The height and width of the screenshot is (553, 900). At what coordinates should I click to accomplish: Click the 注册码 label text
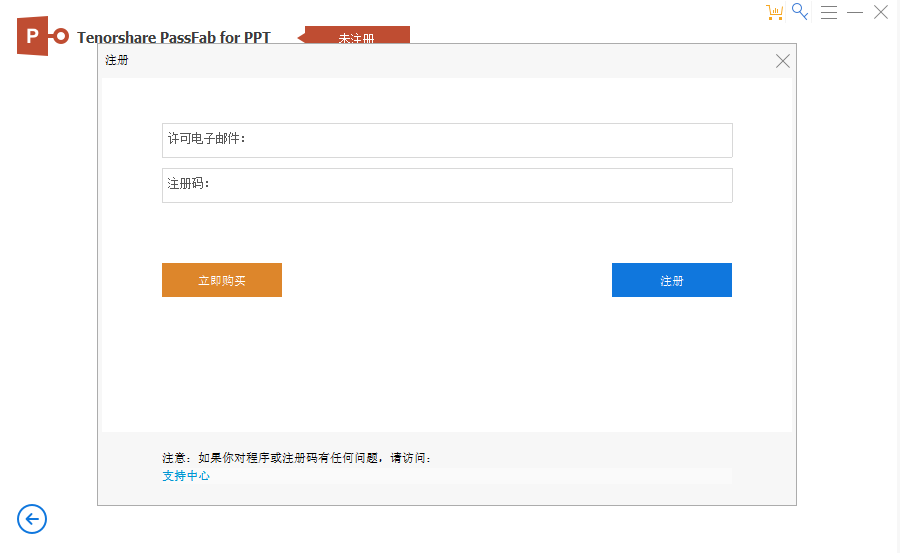188,184
